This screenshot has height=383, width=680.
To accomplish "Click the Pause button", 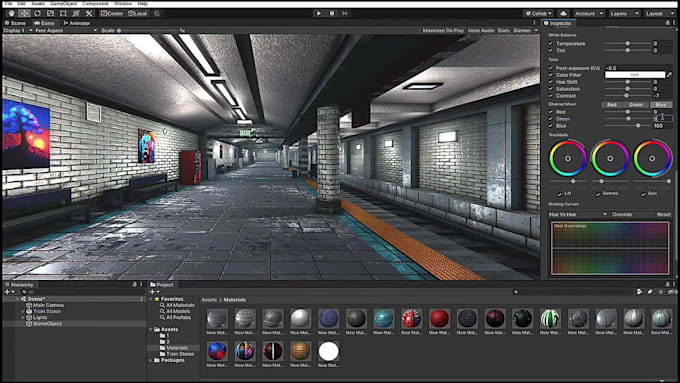I will coord(332,13).
